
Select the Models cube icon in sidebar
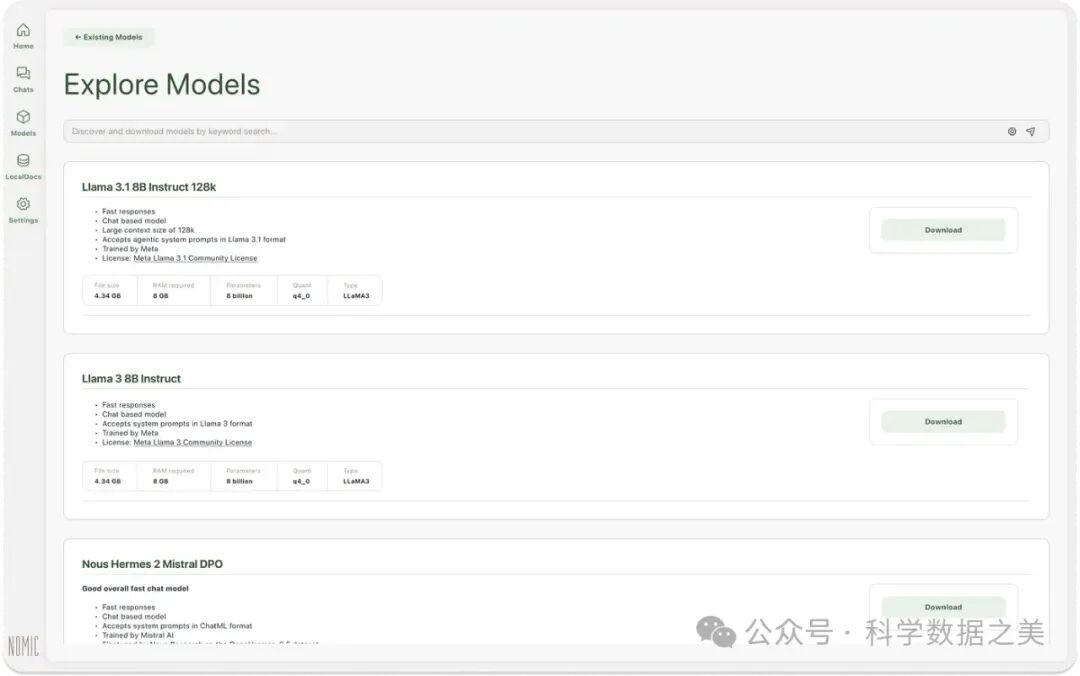[x=23, y=117]
